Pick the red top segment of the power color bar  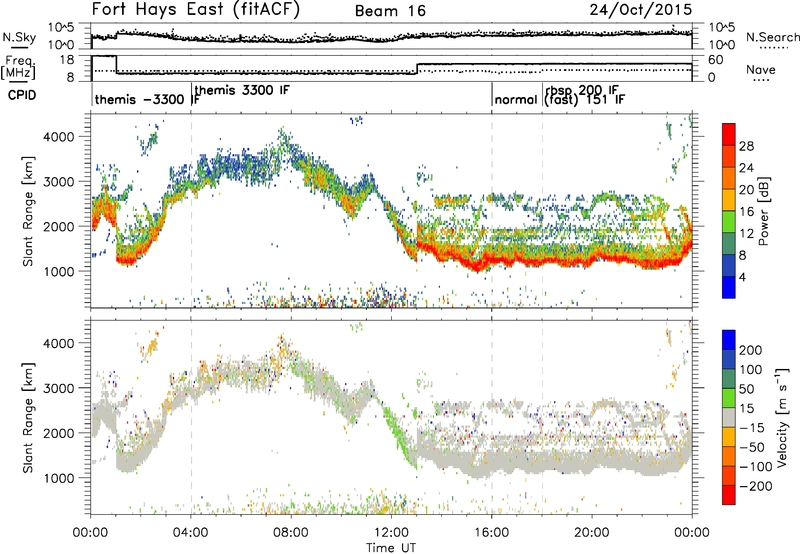[729, 135]
